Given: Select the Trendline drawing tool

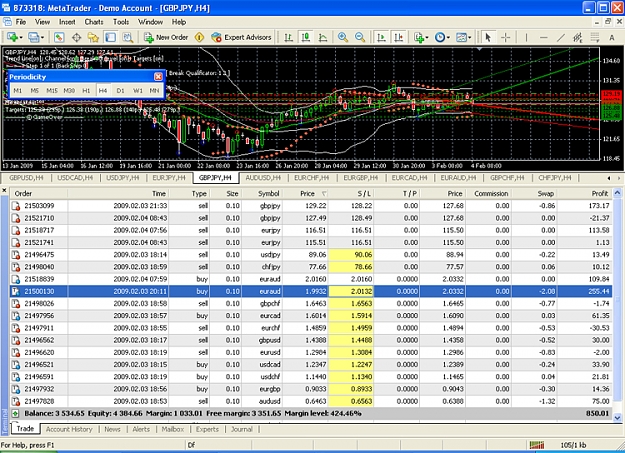Looking at the screenshot, I should click(x=561, y=37).
